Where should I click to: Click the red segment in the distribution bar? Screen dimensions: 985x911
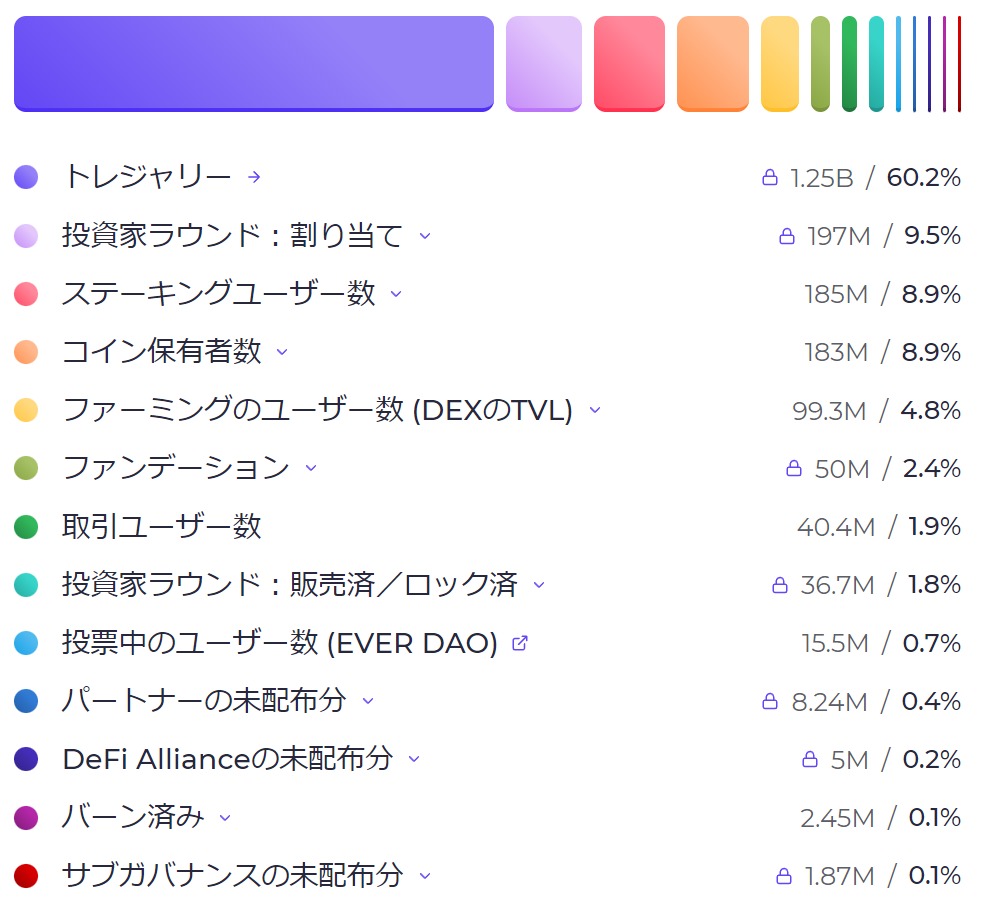point(629,63)
